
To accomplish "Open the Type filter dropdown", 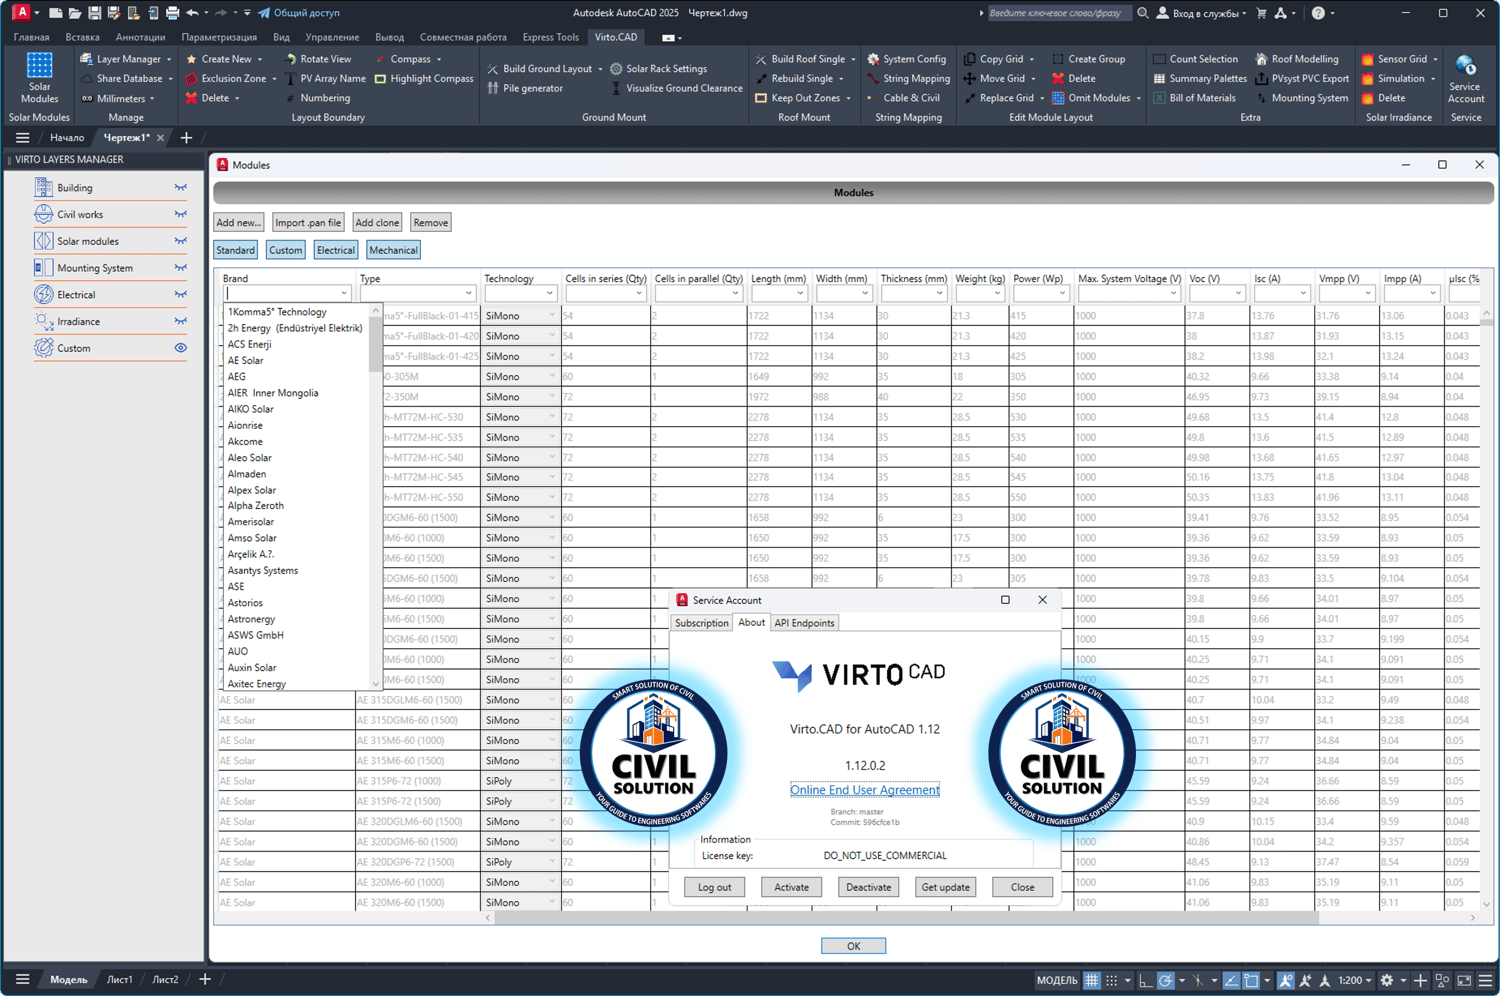I will point(468,293).
